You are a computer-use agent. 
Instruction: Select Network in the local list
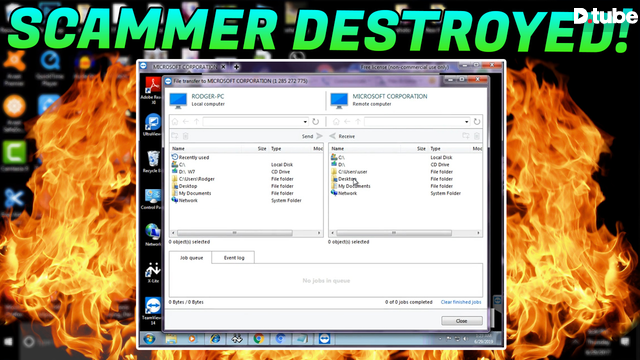(x=247, y=200)
